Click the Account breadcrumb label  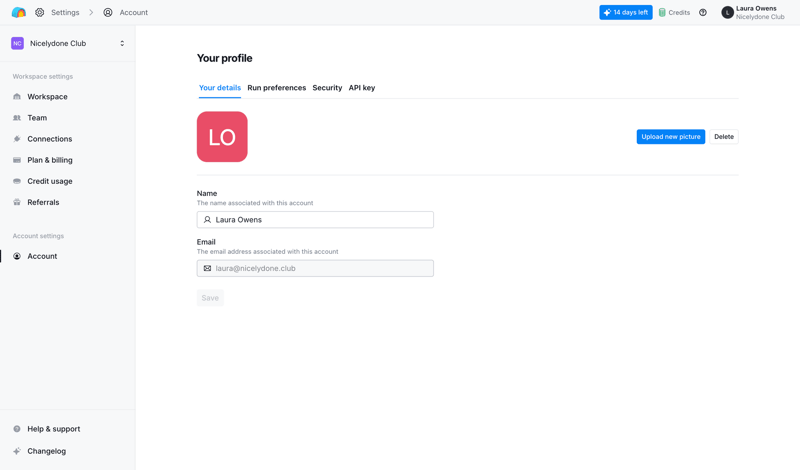[x=134, y=12]
